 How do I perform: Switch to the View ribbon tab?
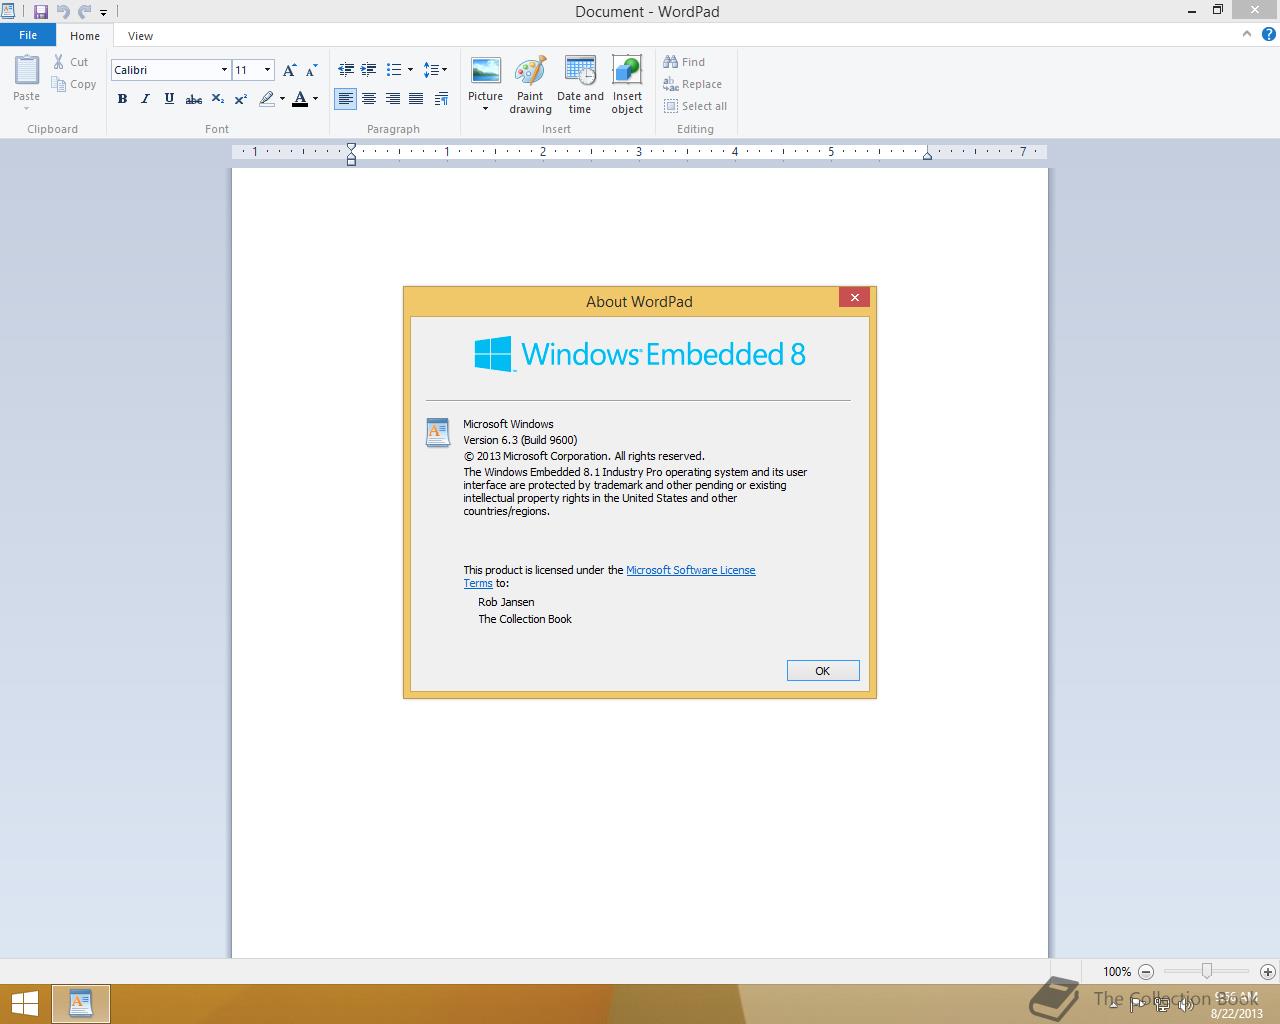[x=140, y=36]
